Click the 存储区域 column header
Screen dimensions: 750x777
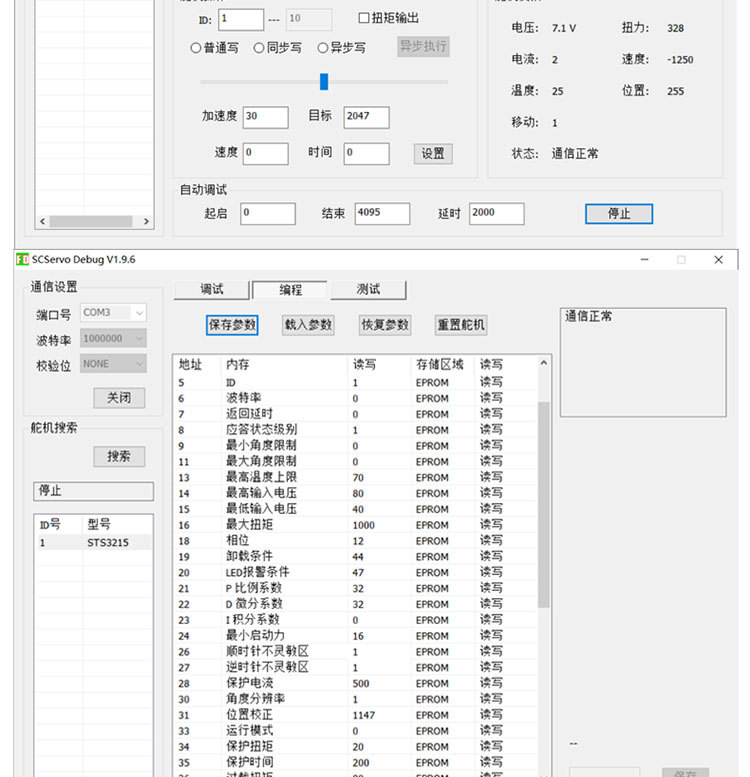(442, 365)
